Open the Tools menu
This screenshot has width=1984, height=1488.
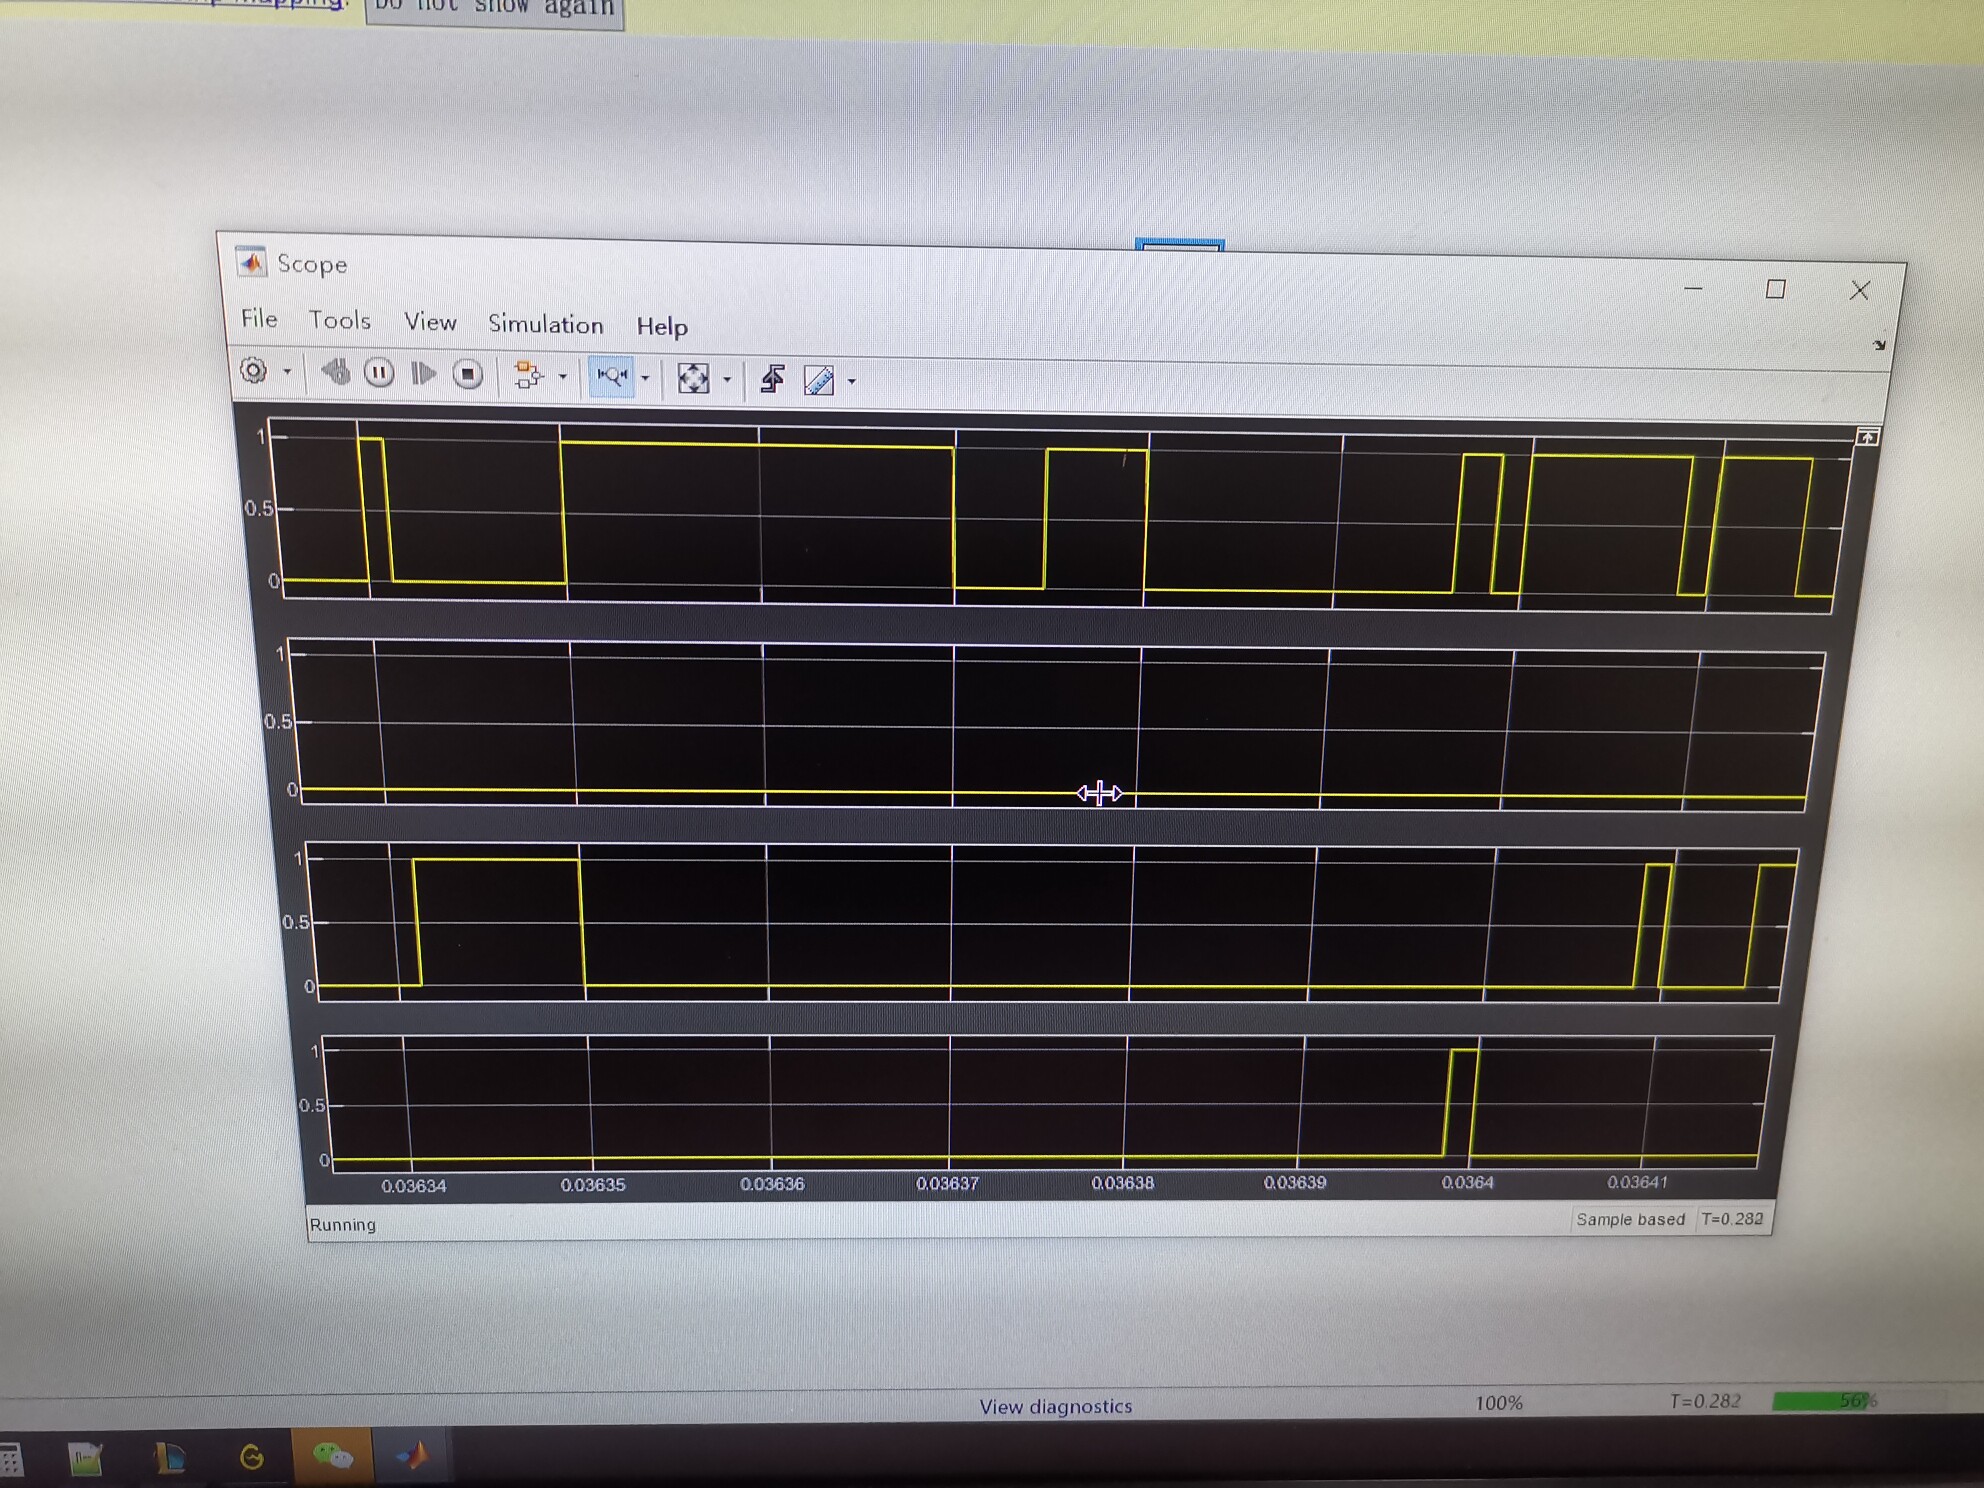[x=339, y=320]
